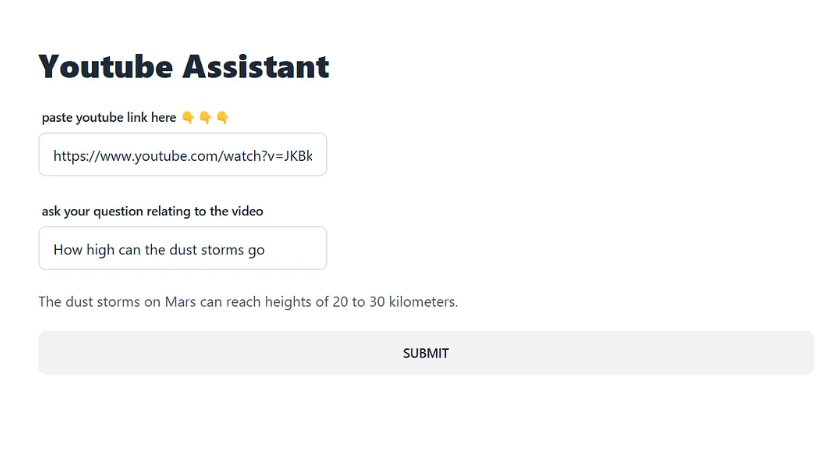This screenshot has width=819, height=469.
Task: Click the middle pointing-down hand emoji
Action: [205, 118]
